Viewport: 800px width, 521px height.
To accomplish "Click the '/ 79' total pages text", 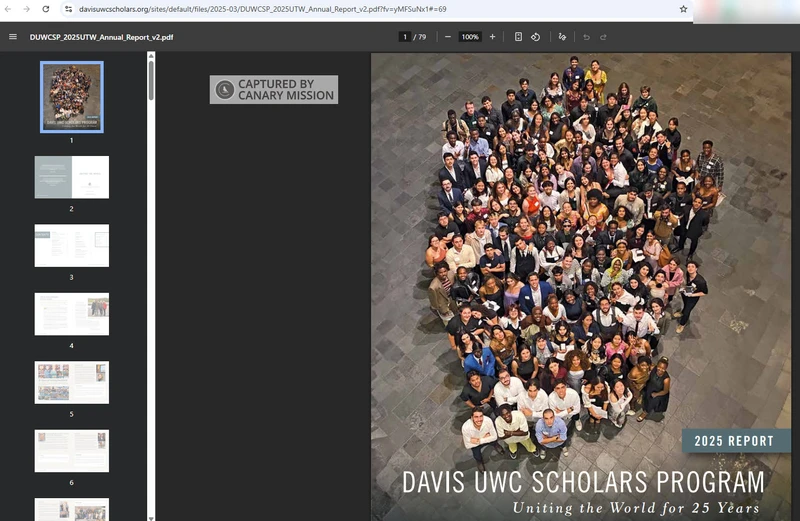I will click(420, 37).
